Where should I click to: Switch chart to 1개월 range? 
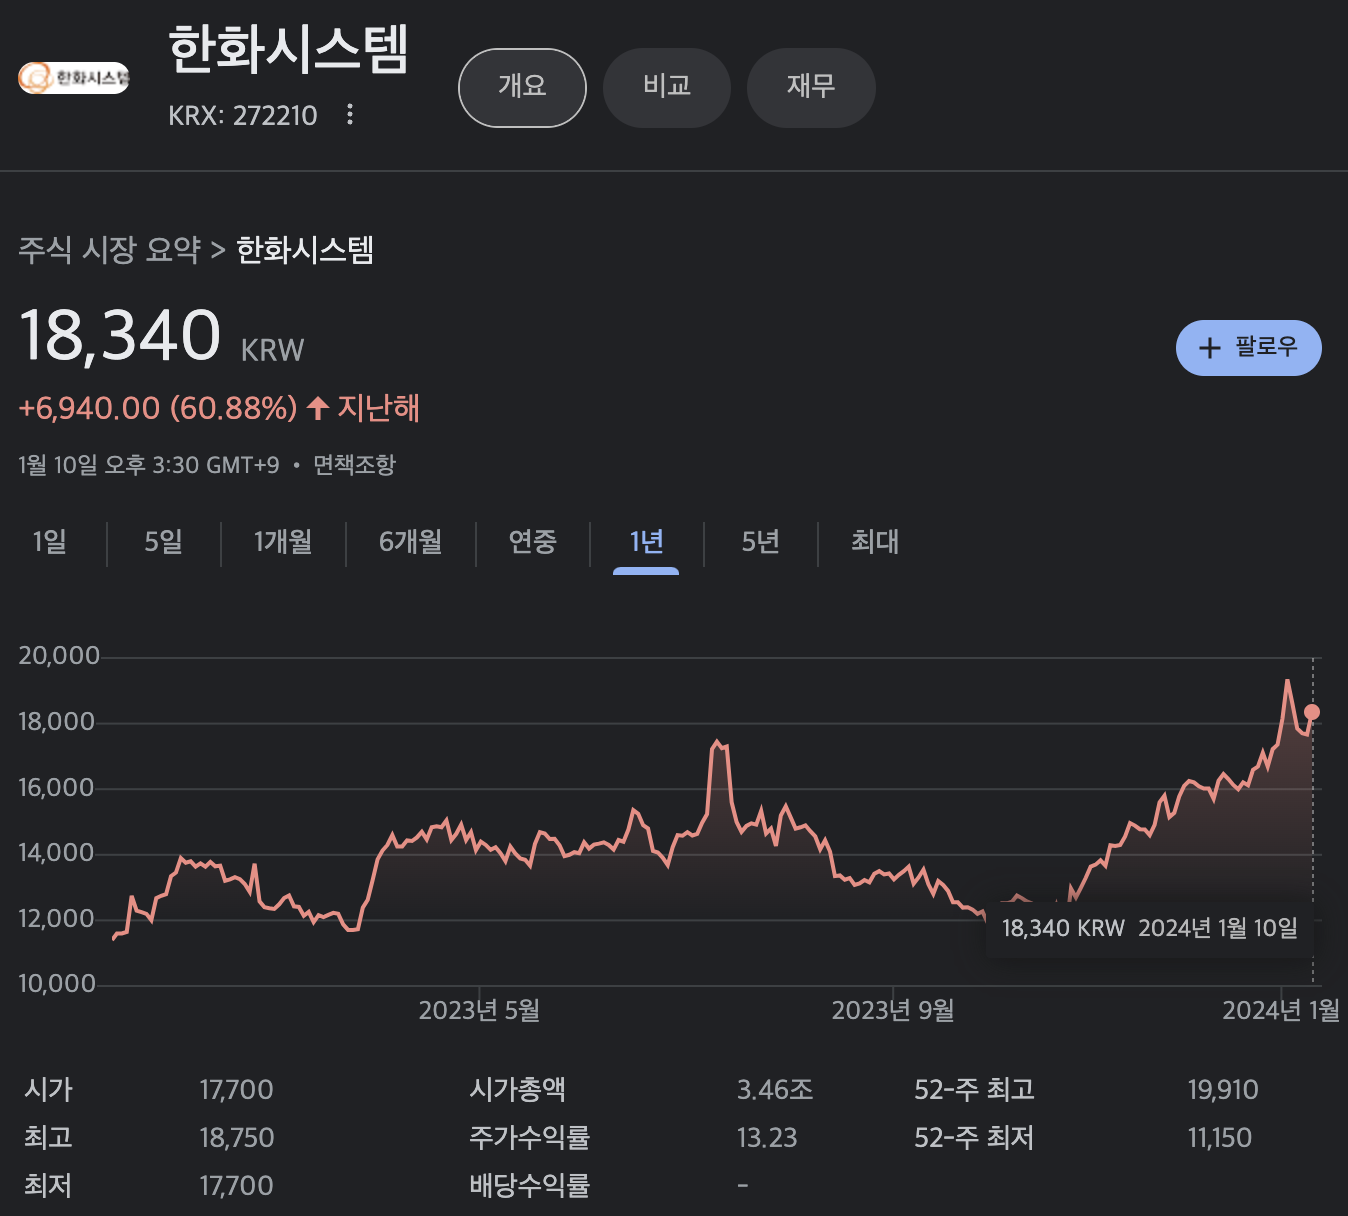pos(283,542)
